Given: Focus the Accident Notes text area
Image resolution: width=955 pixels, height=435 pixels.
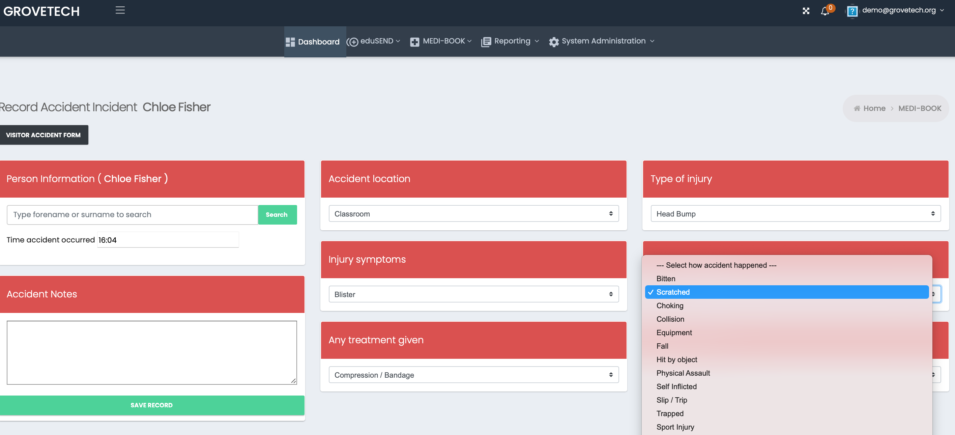Looking at the screenshot, I should click(x=152, y=352).
